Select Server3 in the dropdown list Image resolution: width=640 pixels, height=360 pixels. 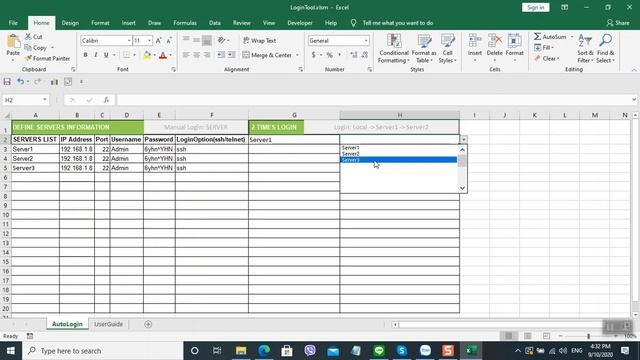click(398, 160)
